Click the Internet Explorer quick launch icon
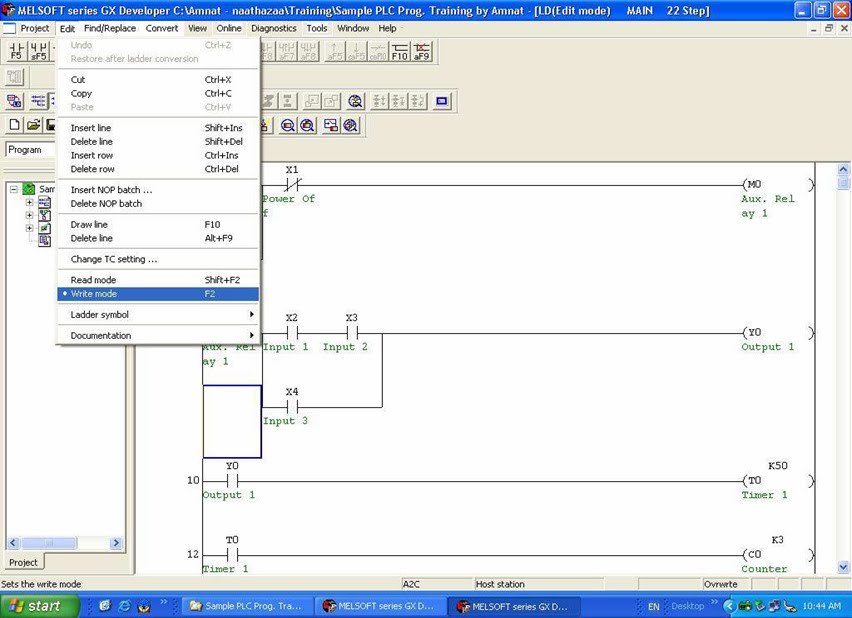The image size is (852, 618). coord(124,606)
